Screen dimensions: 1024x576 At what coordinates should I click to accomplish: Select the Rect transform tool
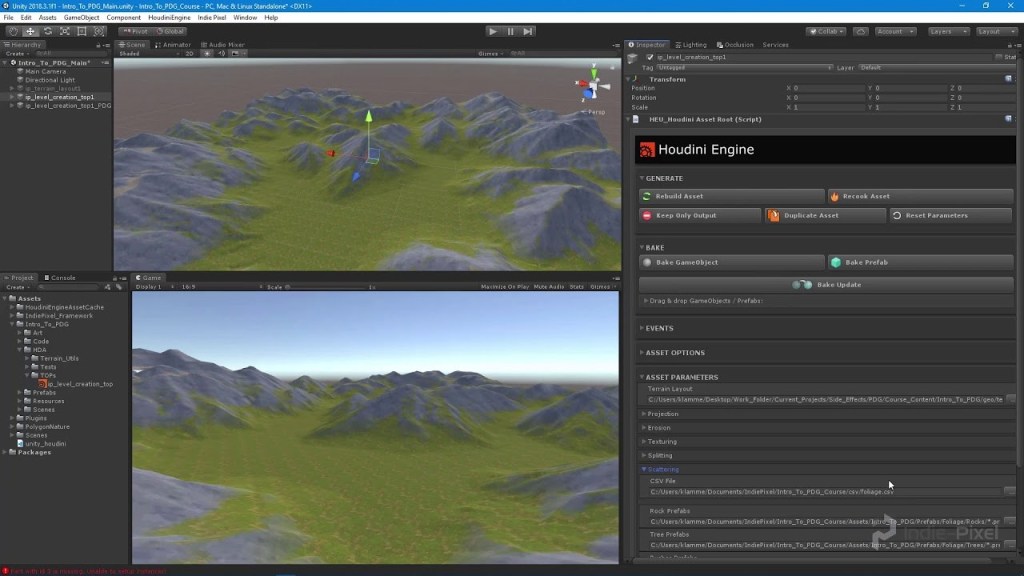click(x=82, y=31)
